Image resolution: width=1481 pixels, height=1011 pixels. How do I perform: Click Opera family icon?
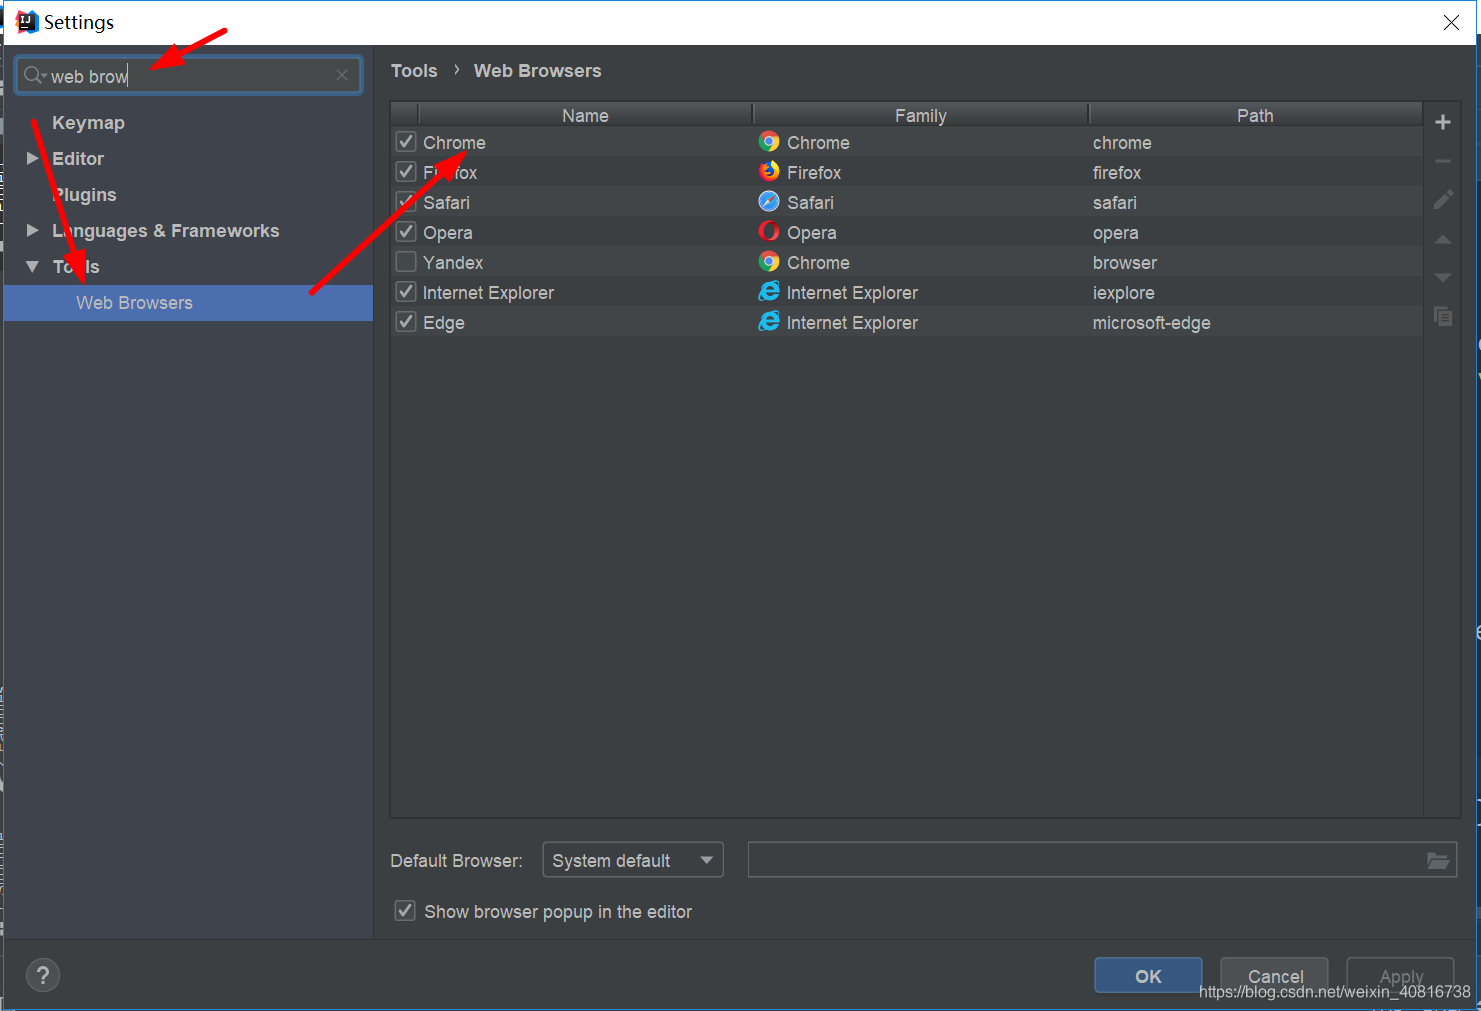[x=769, y=232]
